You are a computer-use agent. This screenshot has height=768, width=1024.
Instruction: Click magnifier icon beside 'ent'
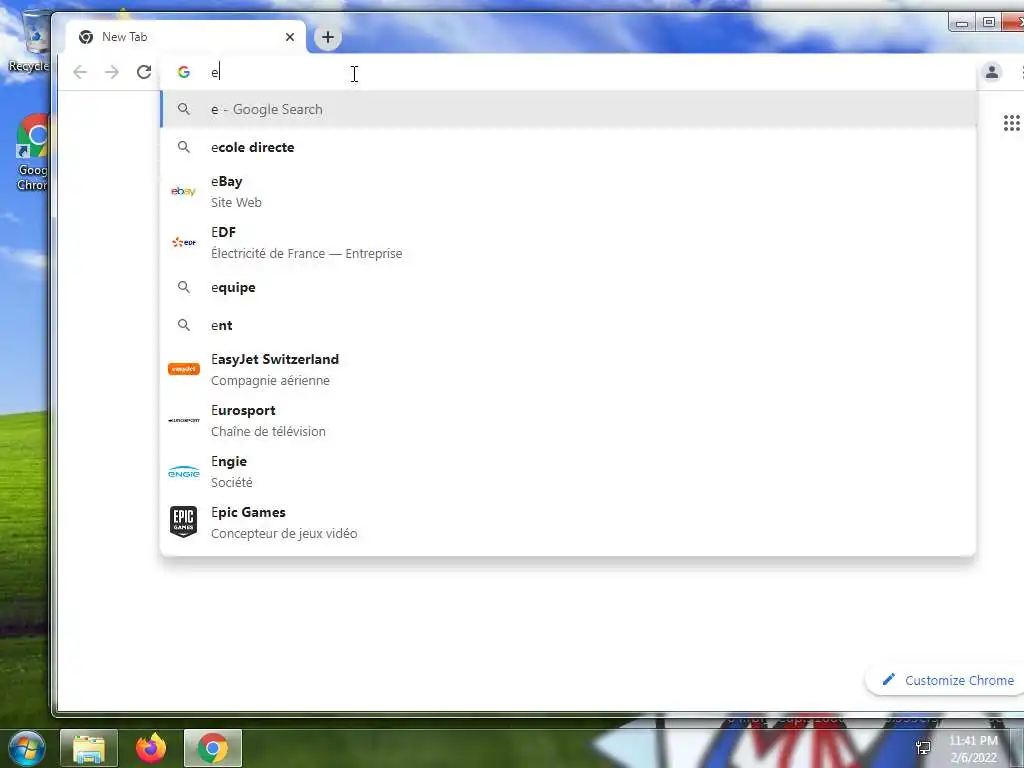184,325
